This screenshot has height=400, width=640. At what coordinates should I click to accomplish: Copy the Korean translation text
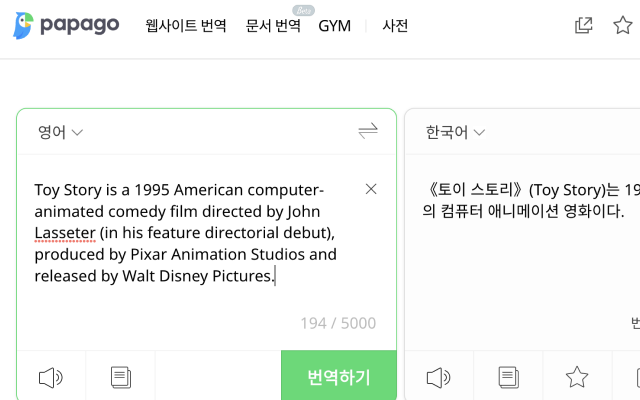[x=509, y=378]
